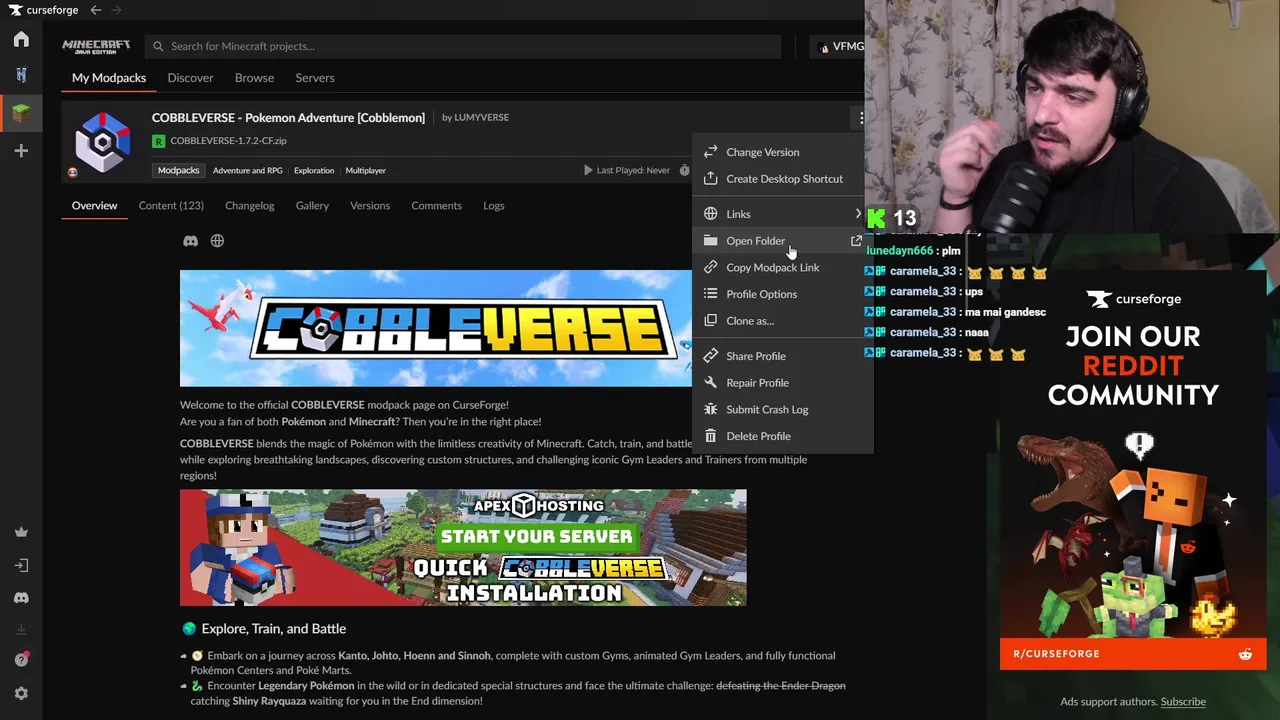Image resolution: width=1280 pixels, height=720 pixels.
Task: Click the VFMG account profile button
Action: click(x=839, y=46)
